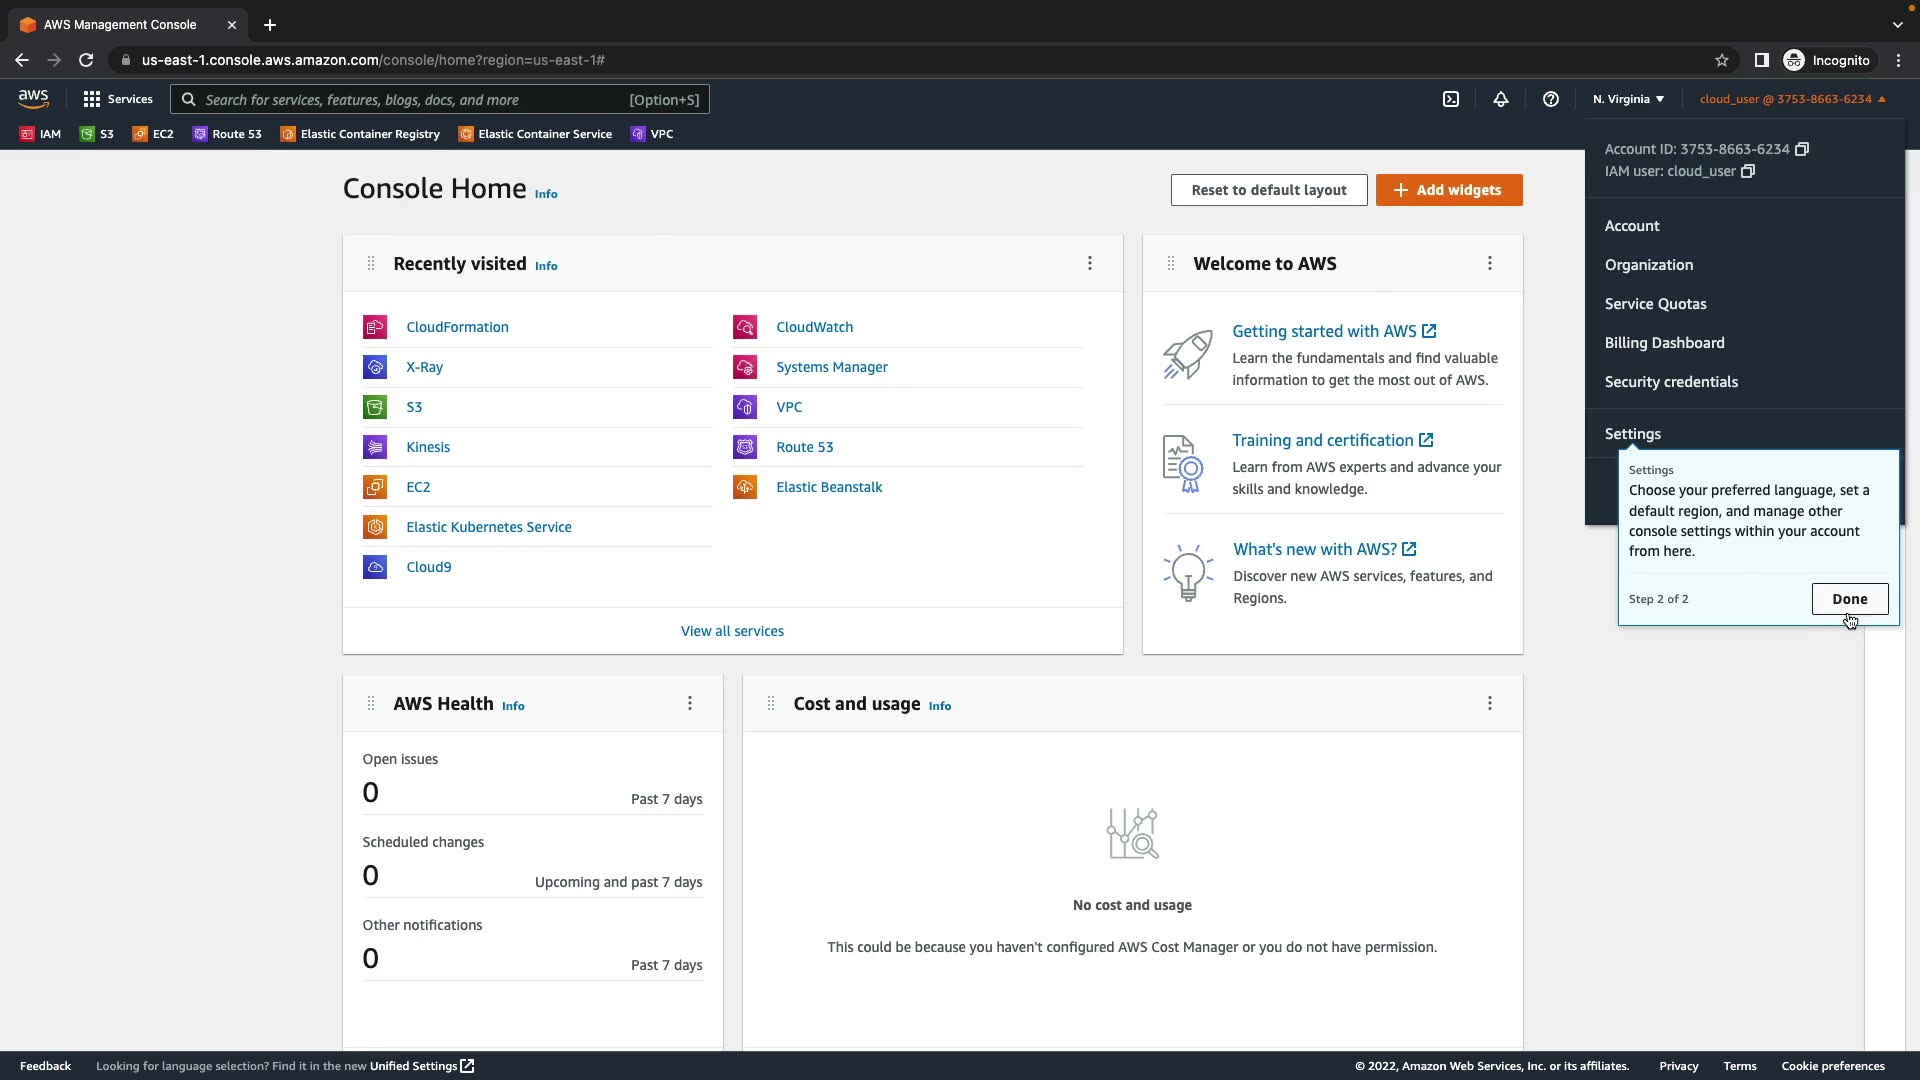Copy the IAM user name icon
Viewport: 1920px width, 1080px height.
coord(1748,171)
